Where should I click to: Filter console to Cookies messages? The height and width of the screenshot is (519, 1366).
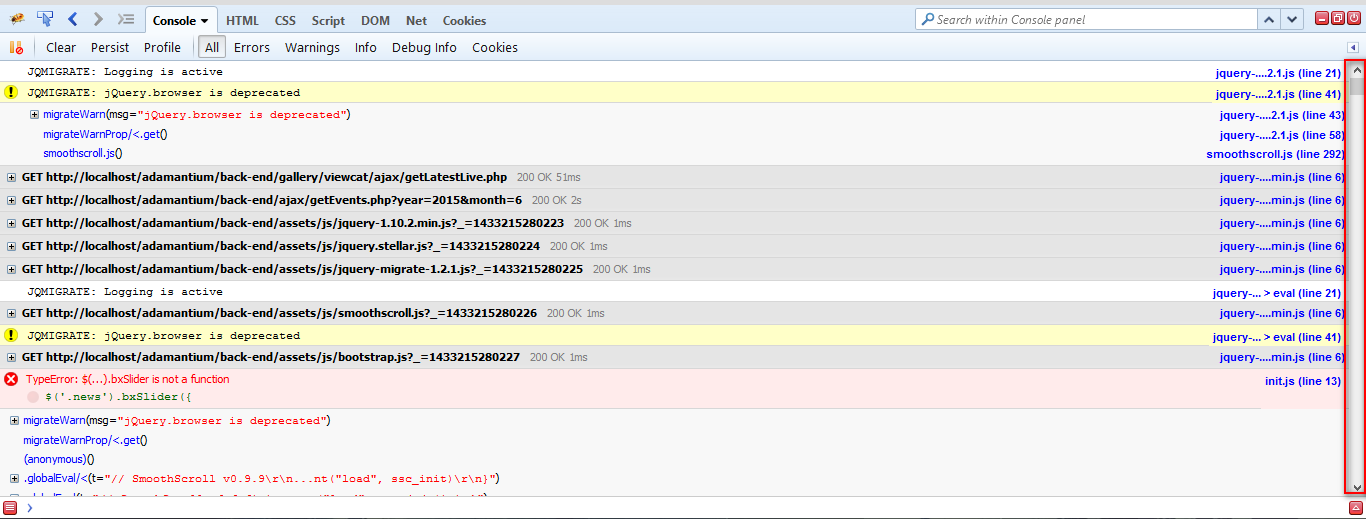pyautogui.click(x=495, y=47)
